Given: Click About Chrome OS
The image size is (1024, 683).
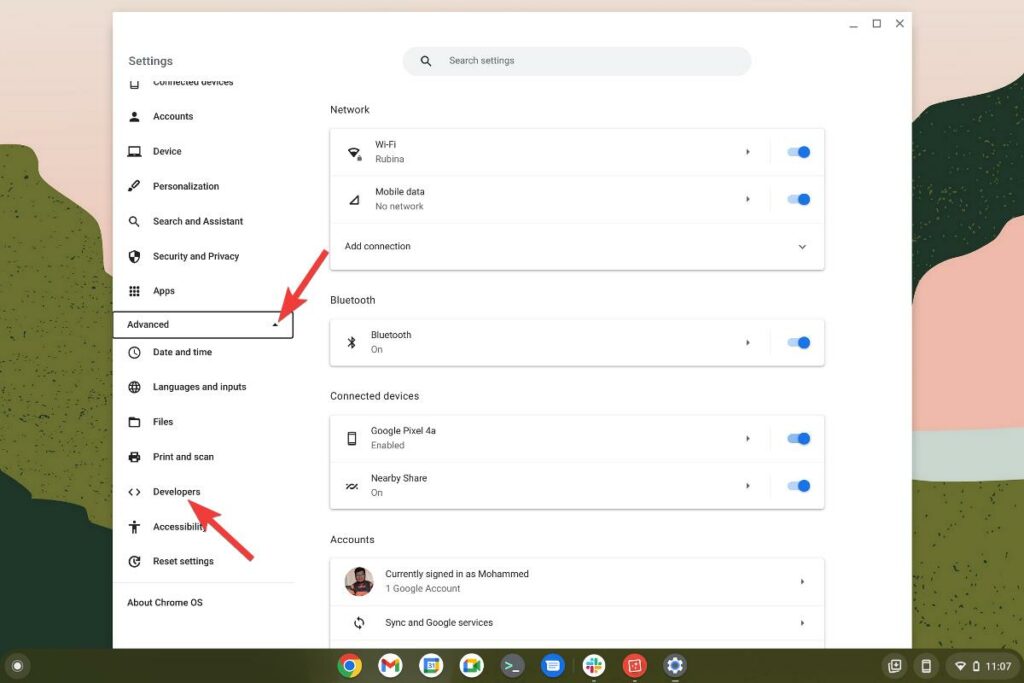Looking at the screenshot, I should click(165, 602).
